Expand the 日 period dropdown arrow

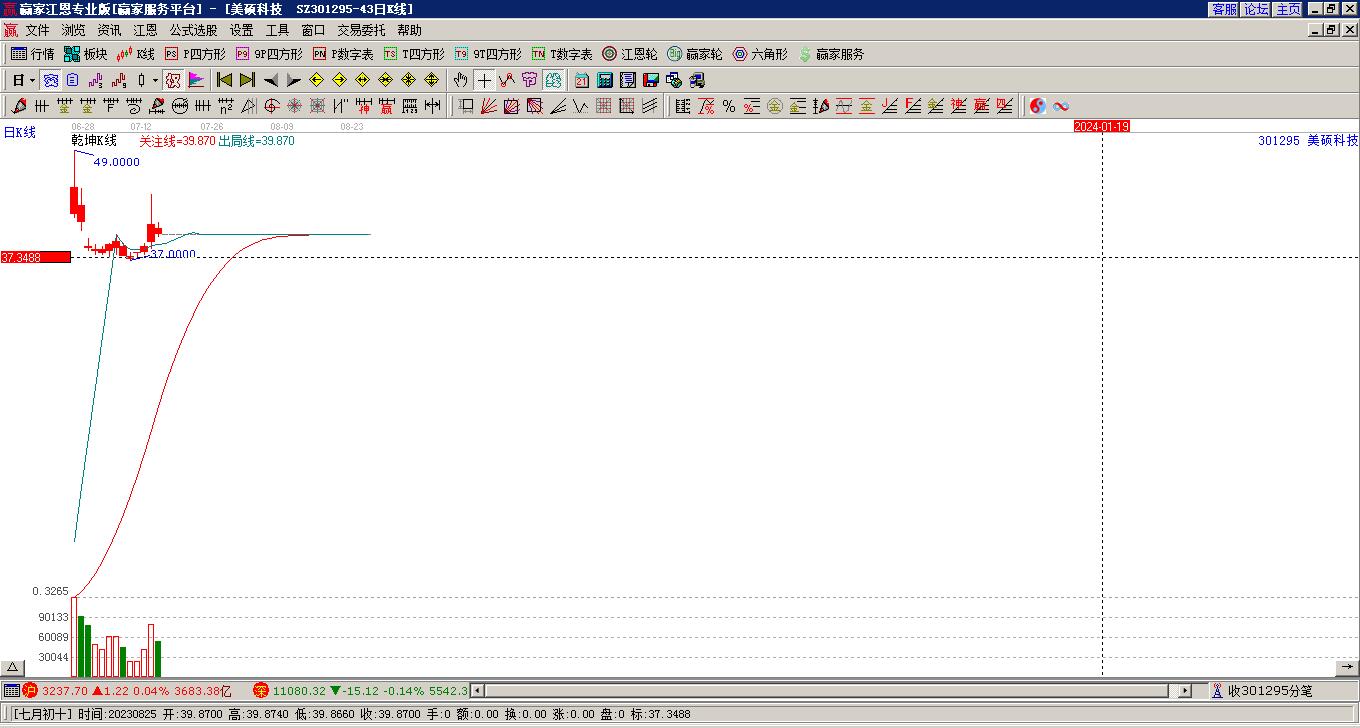click(32, 80)
